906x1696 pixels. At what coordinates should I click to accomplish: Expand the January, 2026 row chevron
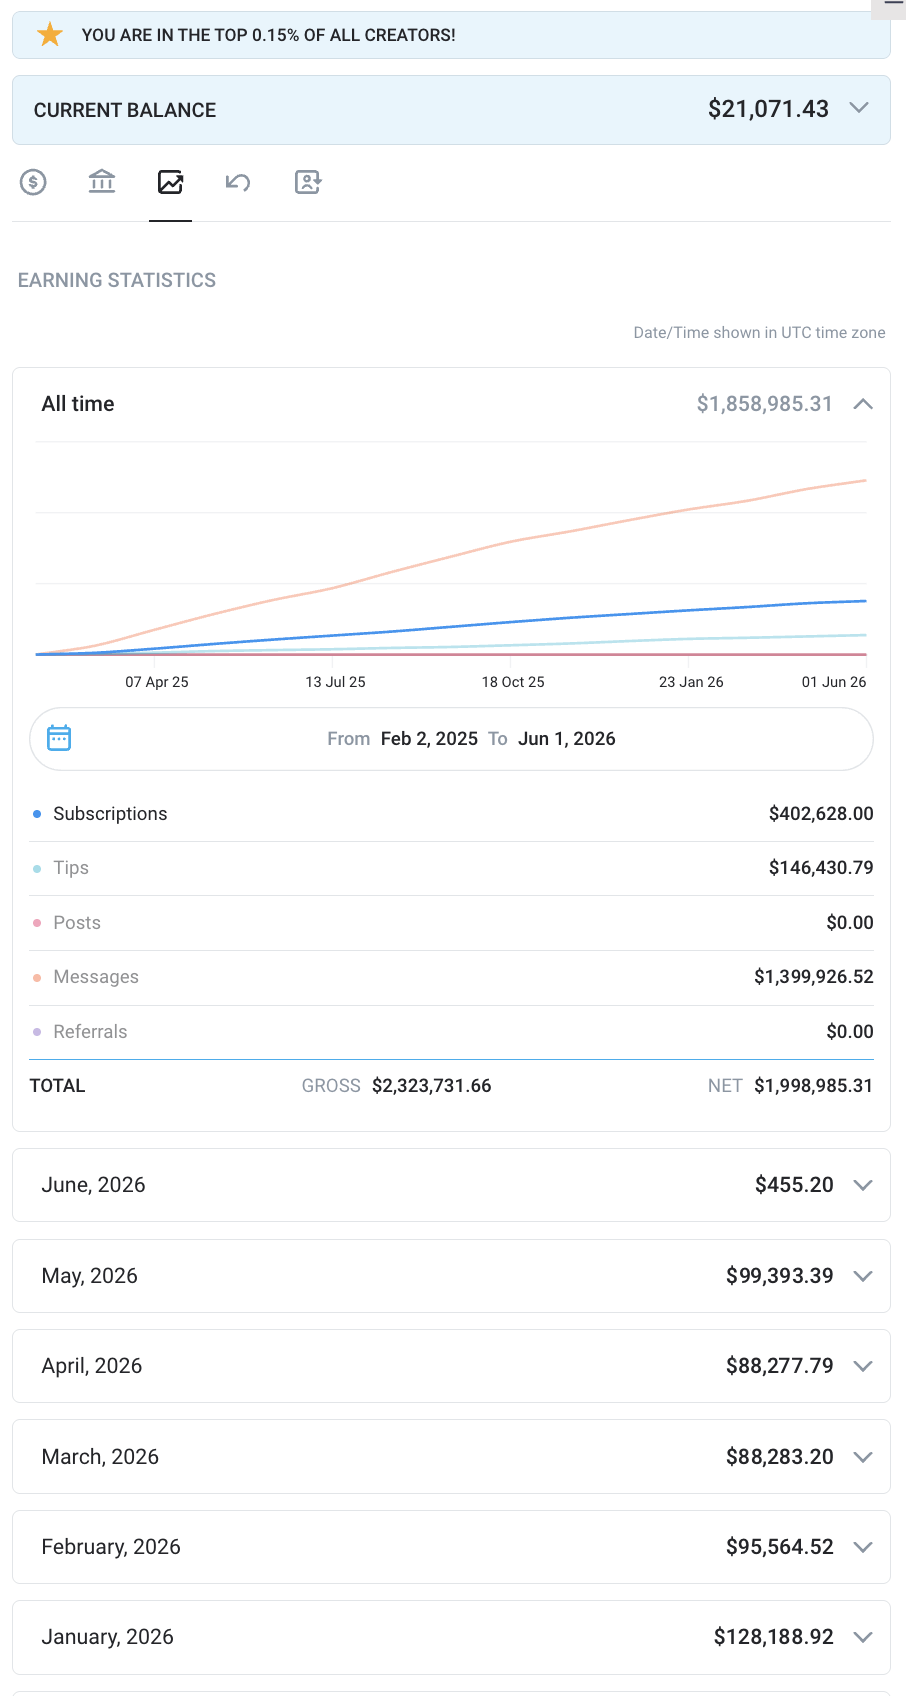tap(863, 1637)
